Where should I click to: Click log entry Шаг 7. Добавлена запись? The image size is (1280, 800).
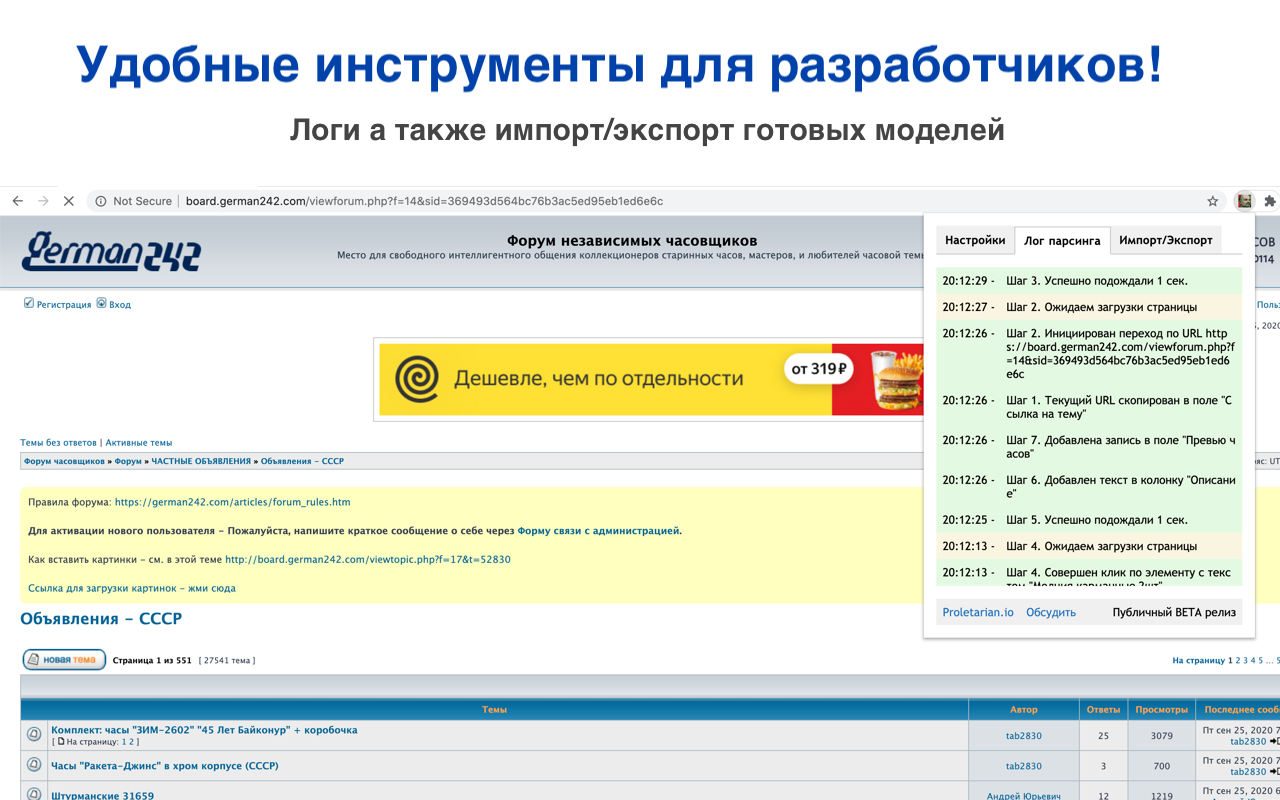[x=1089, y=447]
